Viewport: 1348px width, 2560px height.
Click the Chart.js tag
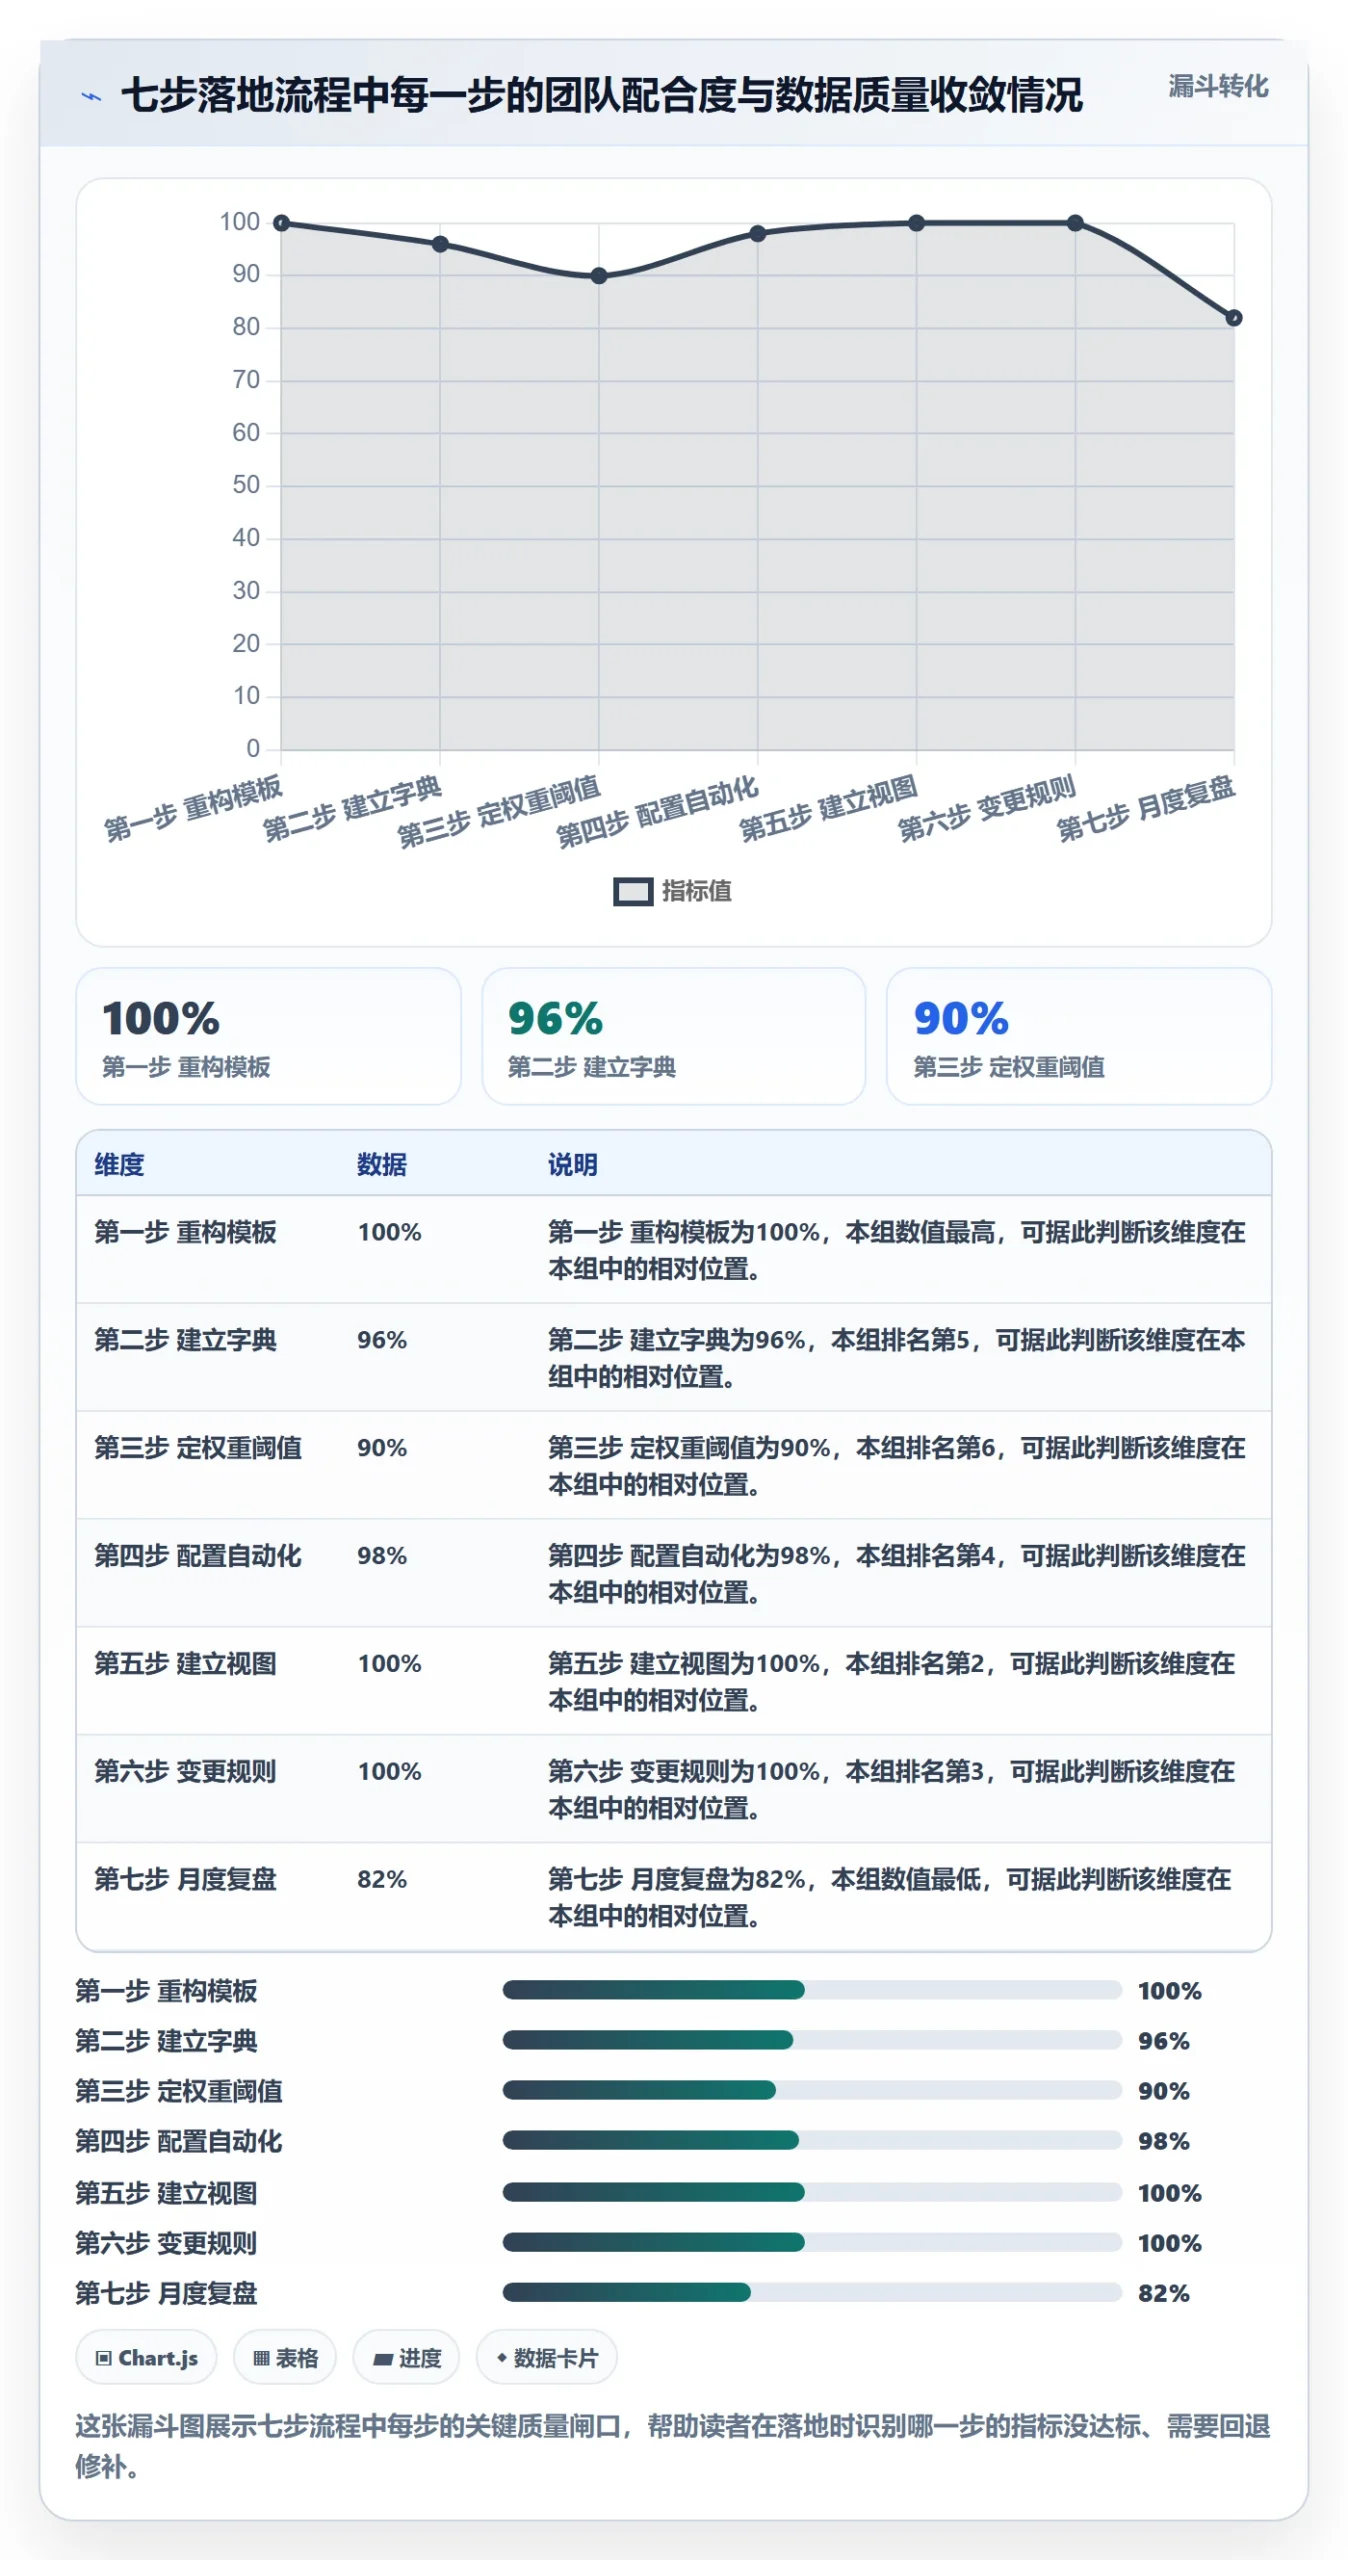pos(146,2357)
